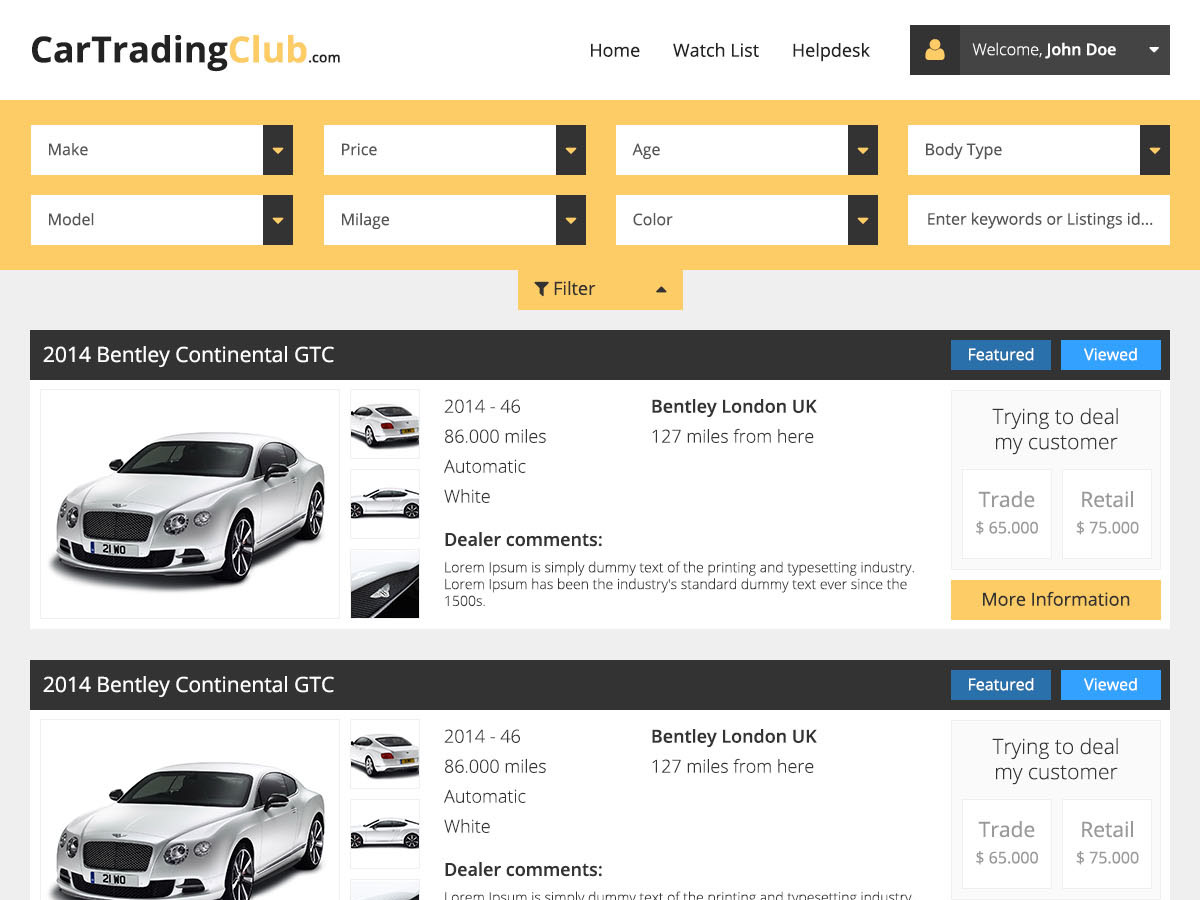Screen dimensions: 1200x900
Task: Click Bentley London UK dealer in first listing
Action: tap(734, 407)
